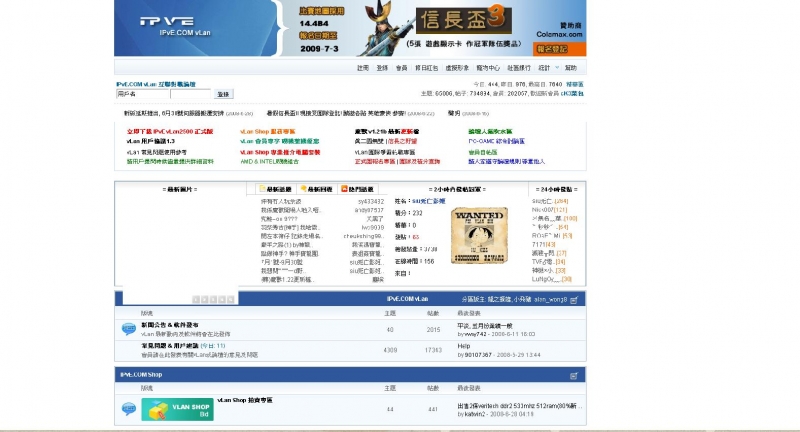Click the speech-bubble icon for vLan Shop forum
This screenshot has height=432, width=800.
(129, 409)
